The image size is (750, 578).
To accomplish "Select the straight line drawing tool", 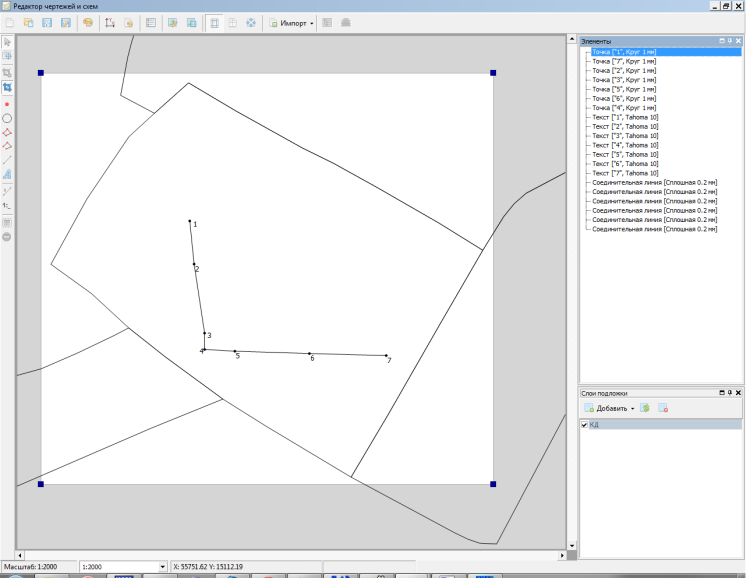I will [x=7, y=160].
